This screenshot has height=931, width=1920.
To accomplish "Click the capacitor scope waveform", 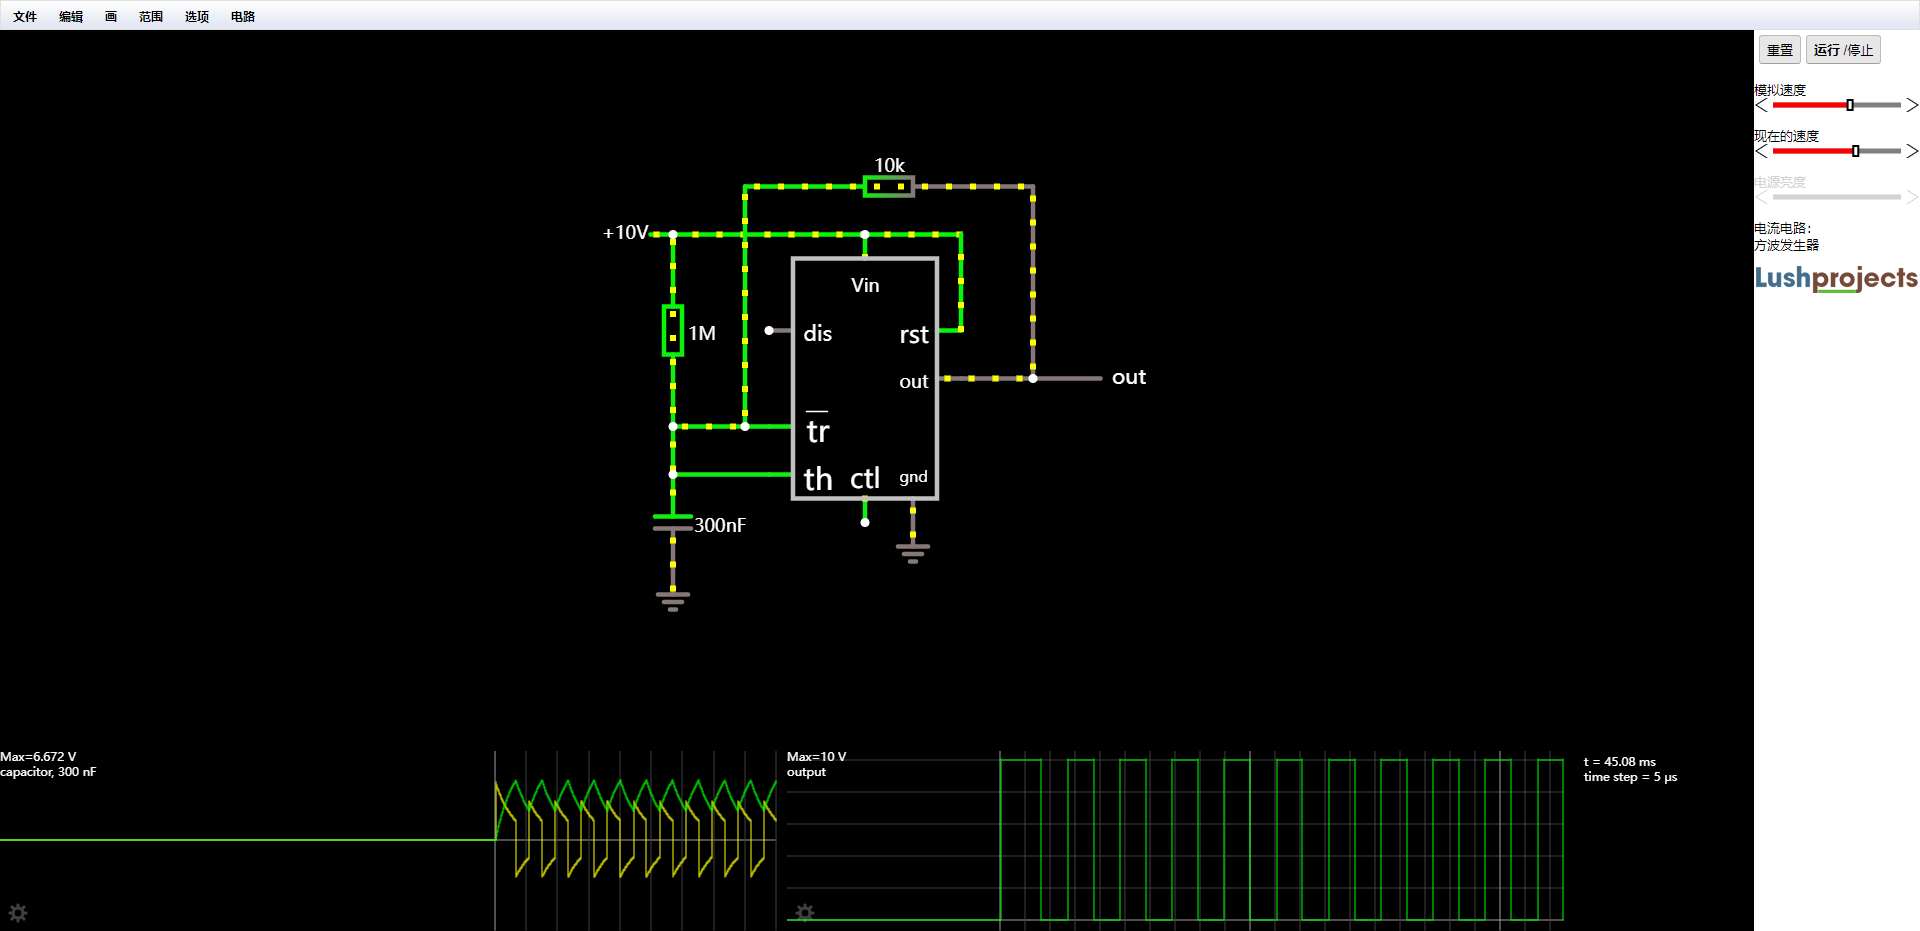I will coord(636,828).
